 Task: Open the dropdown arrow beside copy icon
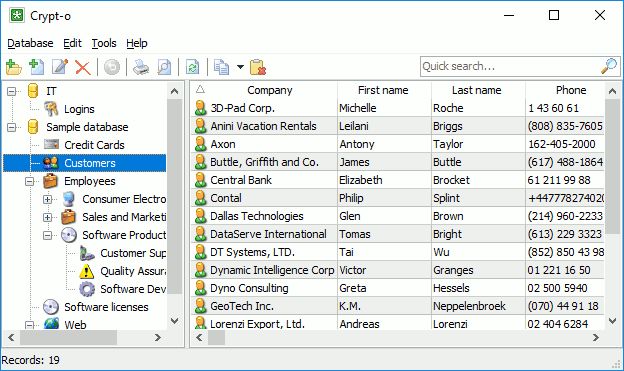(x=240, y=67)
